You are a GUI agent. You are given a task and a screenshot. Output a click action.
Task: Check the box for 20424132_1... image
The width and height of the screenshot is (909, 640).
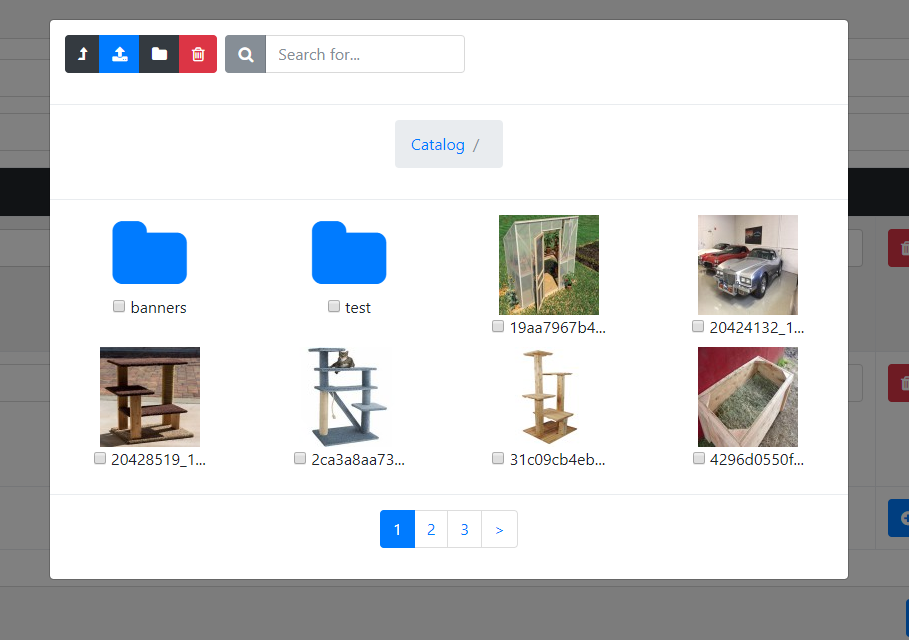click(x=698, y=326)
